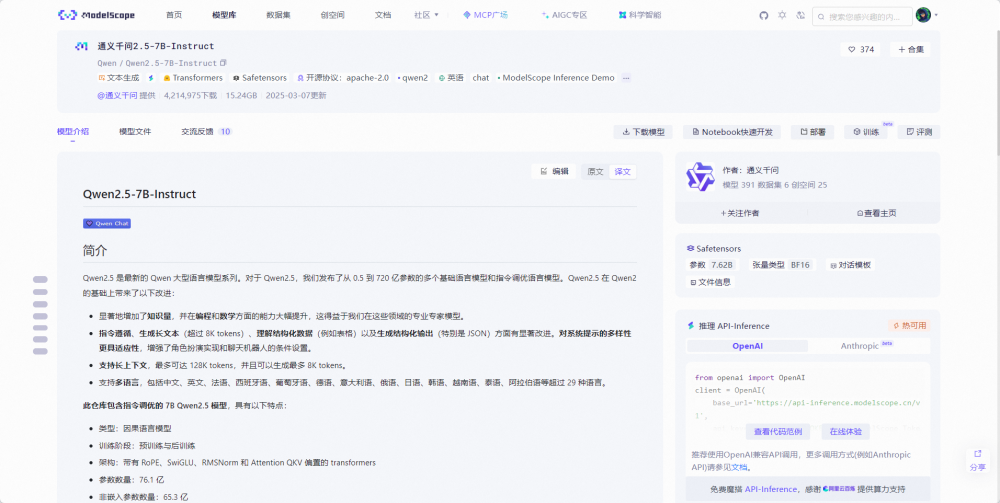Viewport: 1000px width, 503px height.
Task: Toggle the light/dark theme sun icon
Action: point(782,15)
